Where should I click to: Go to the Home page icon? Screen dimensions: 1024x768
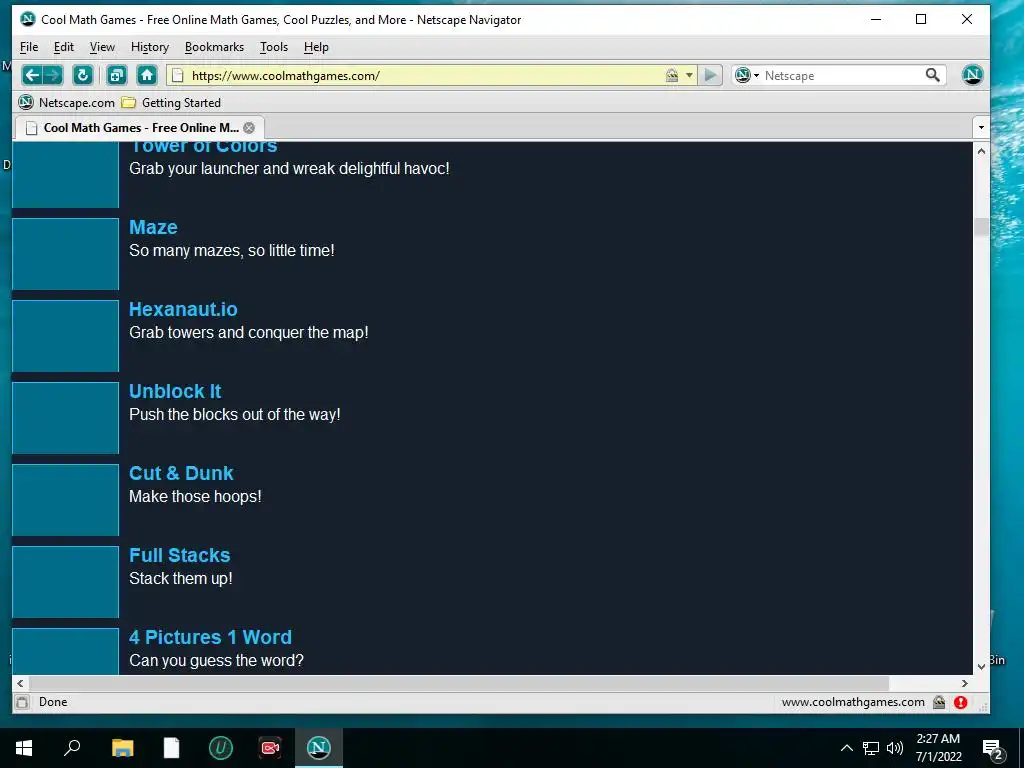(147, 75)
